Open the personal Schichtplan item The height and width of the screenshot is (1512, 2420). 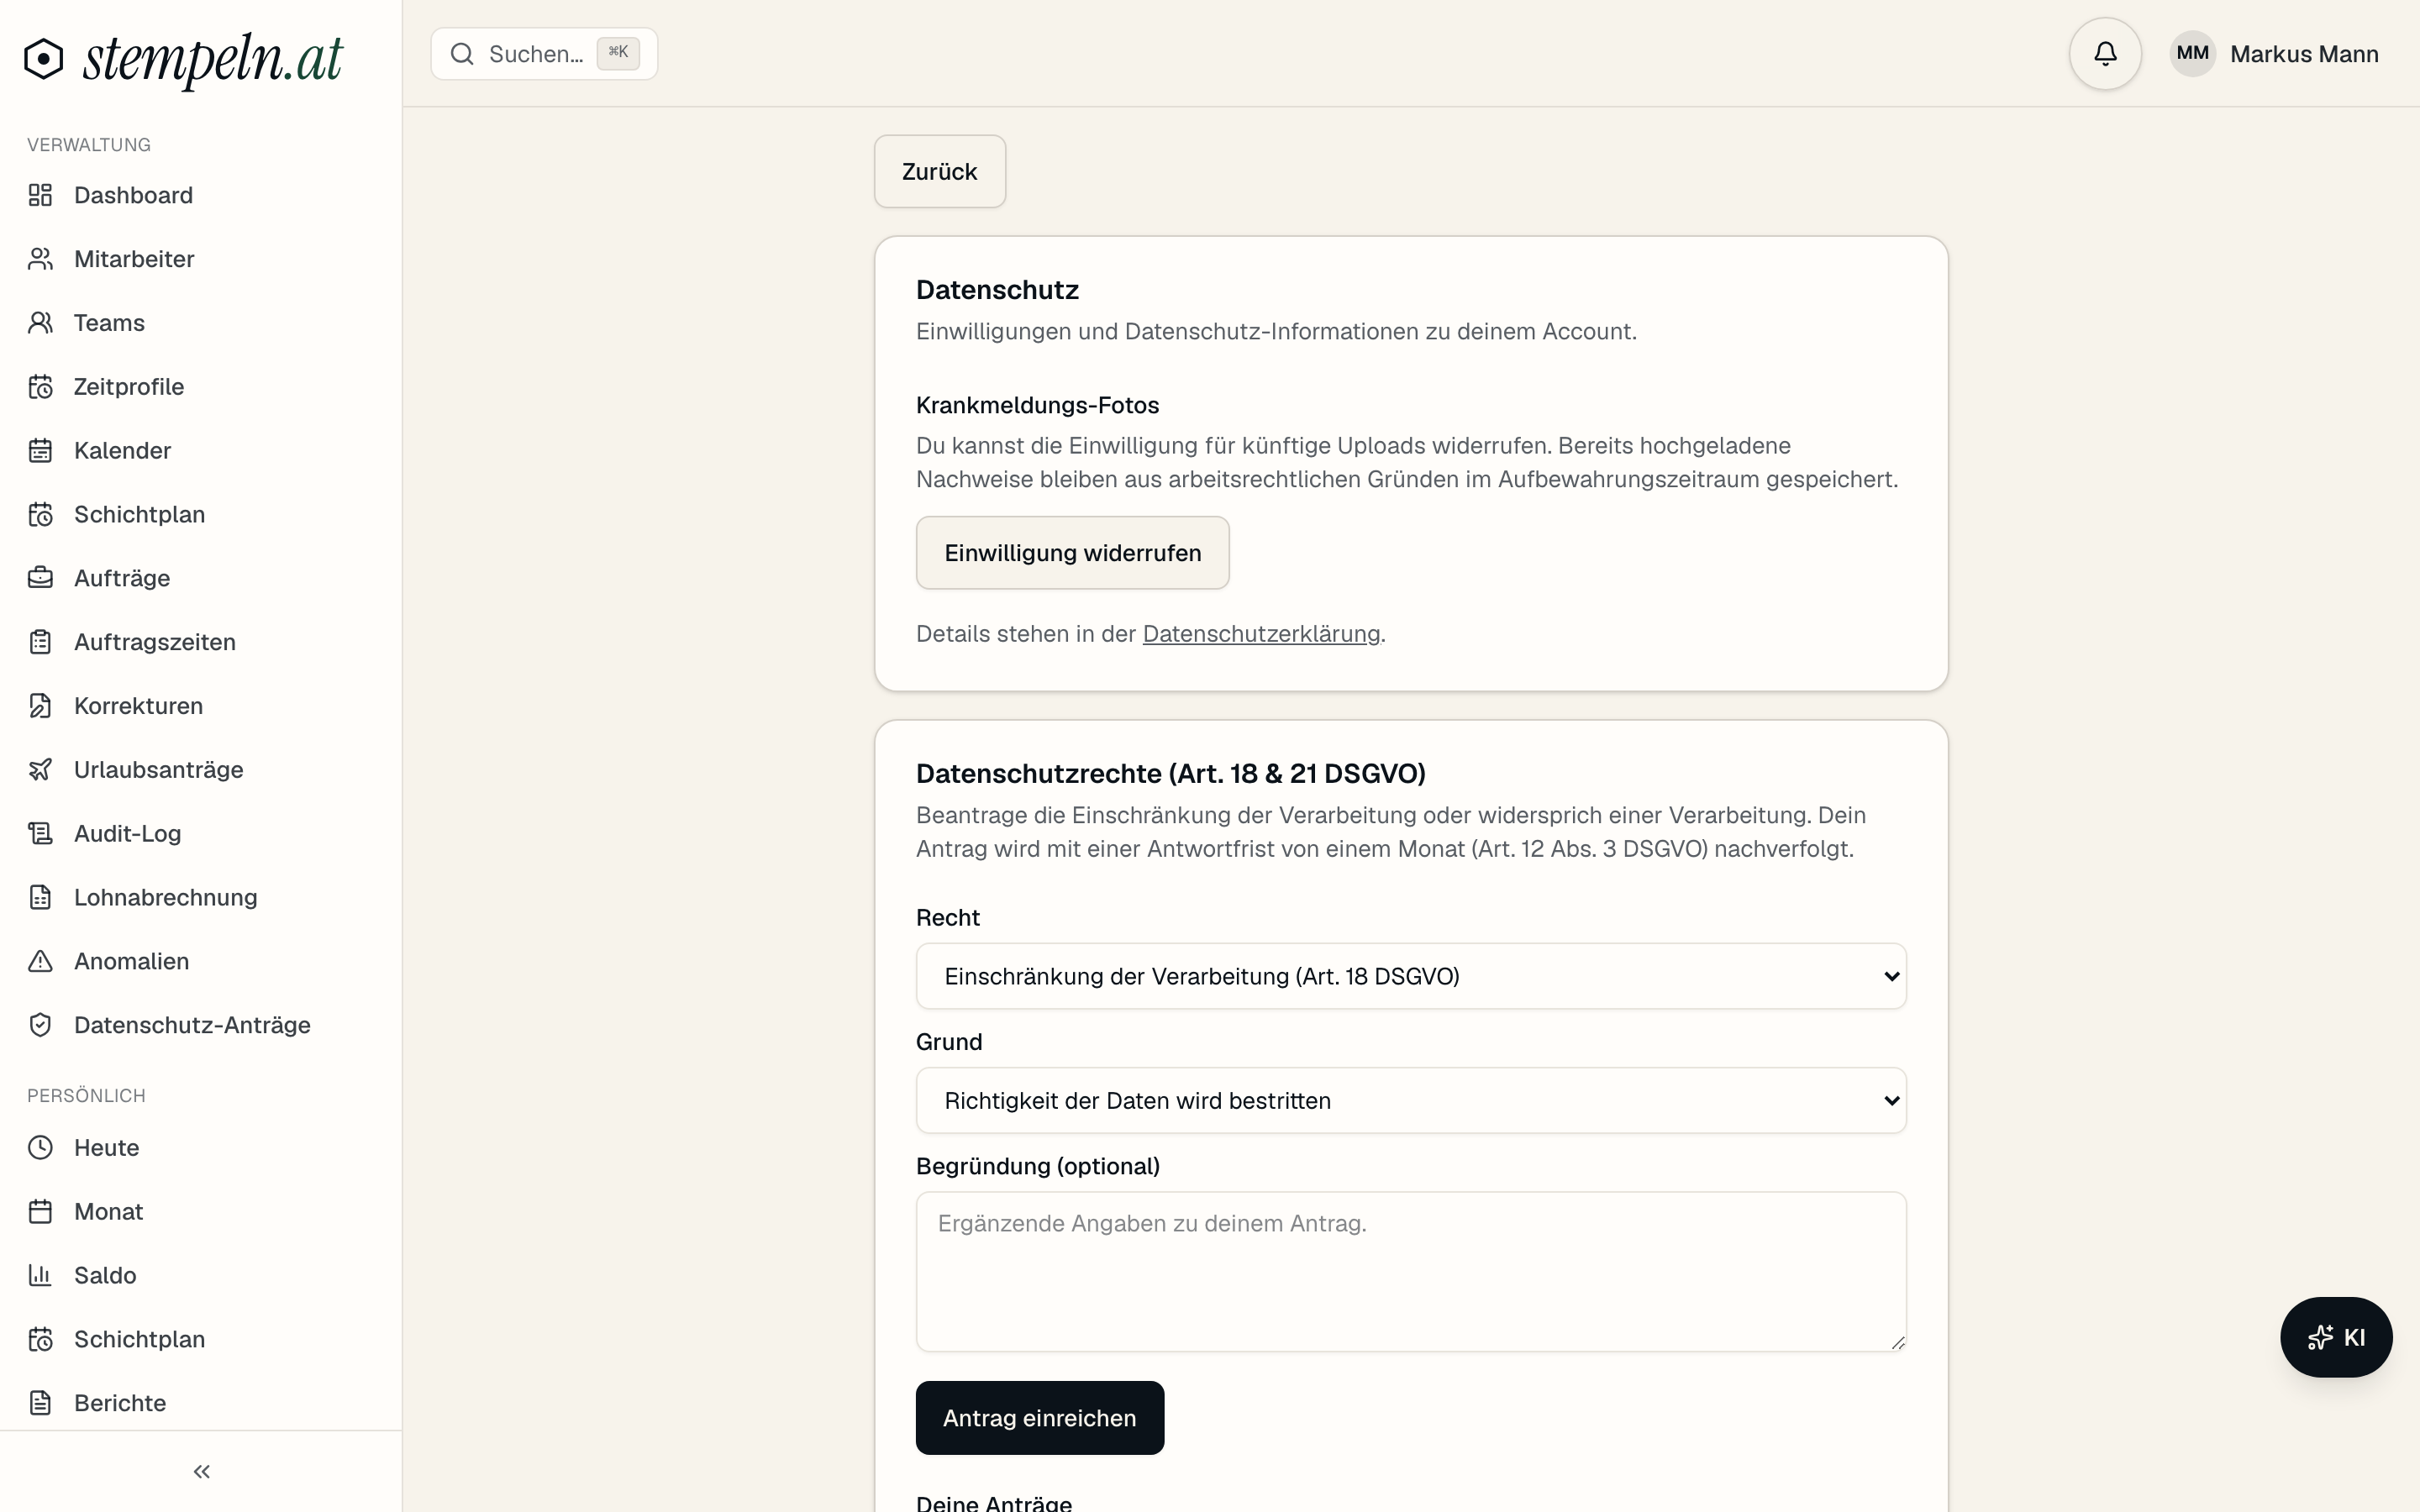201,1339
